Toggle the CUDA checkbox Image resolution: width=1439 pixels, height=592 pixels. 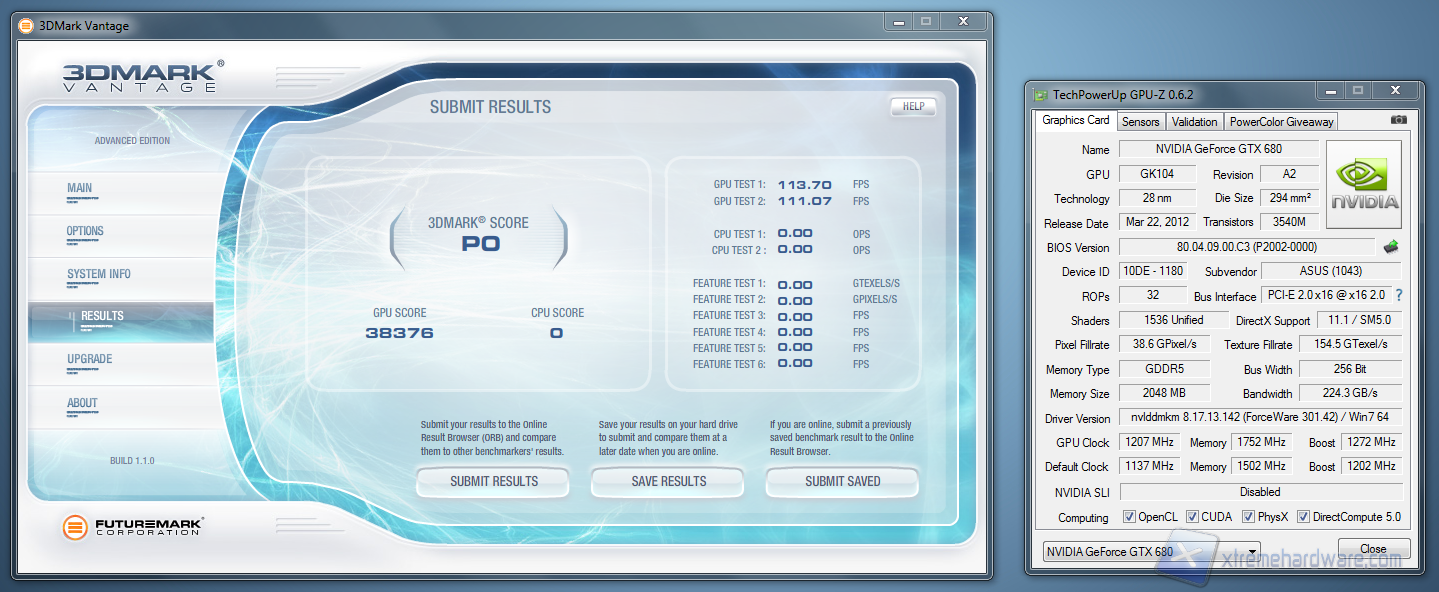coord(1192,517)
